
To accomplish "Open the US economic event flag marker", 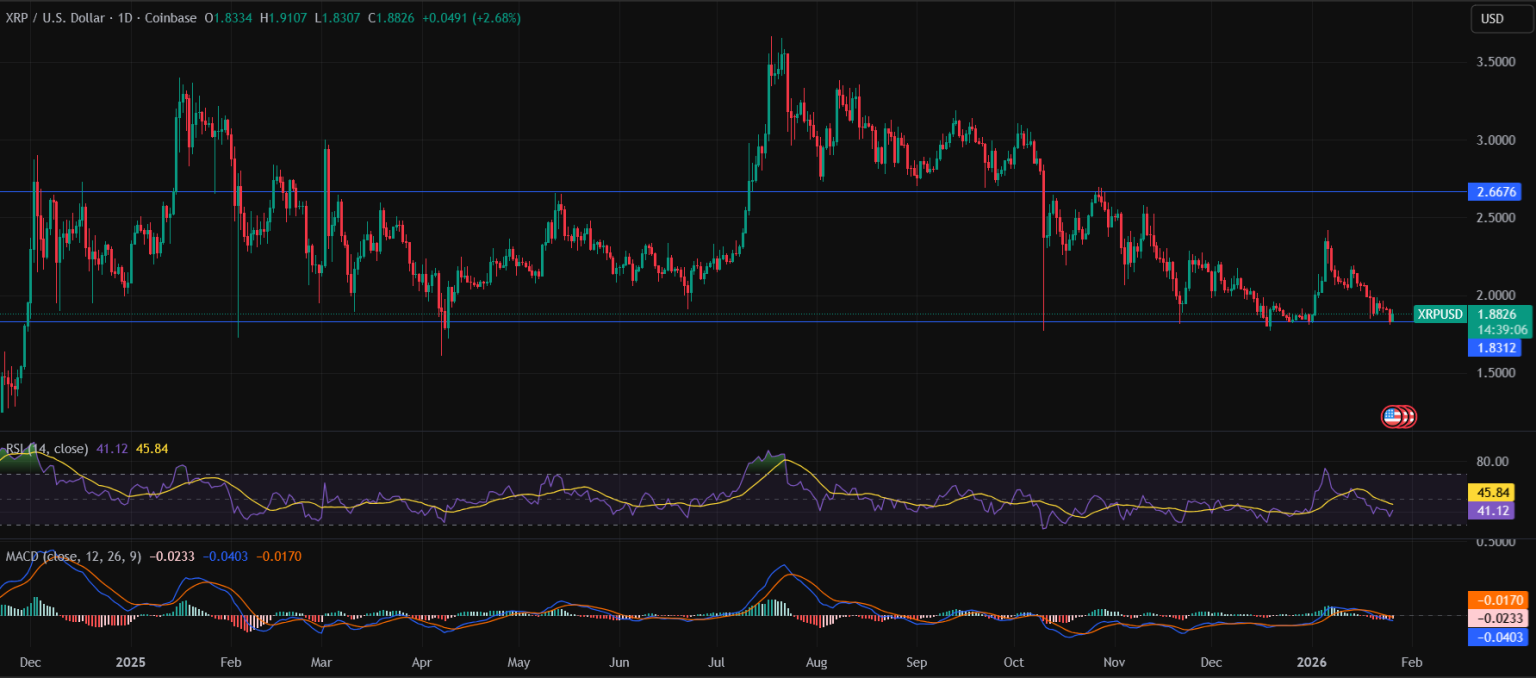I will (1392, 416).
